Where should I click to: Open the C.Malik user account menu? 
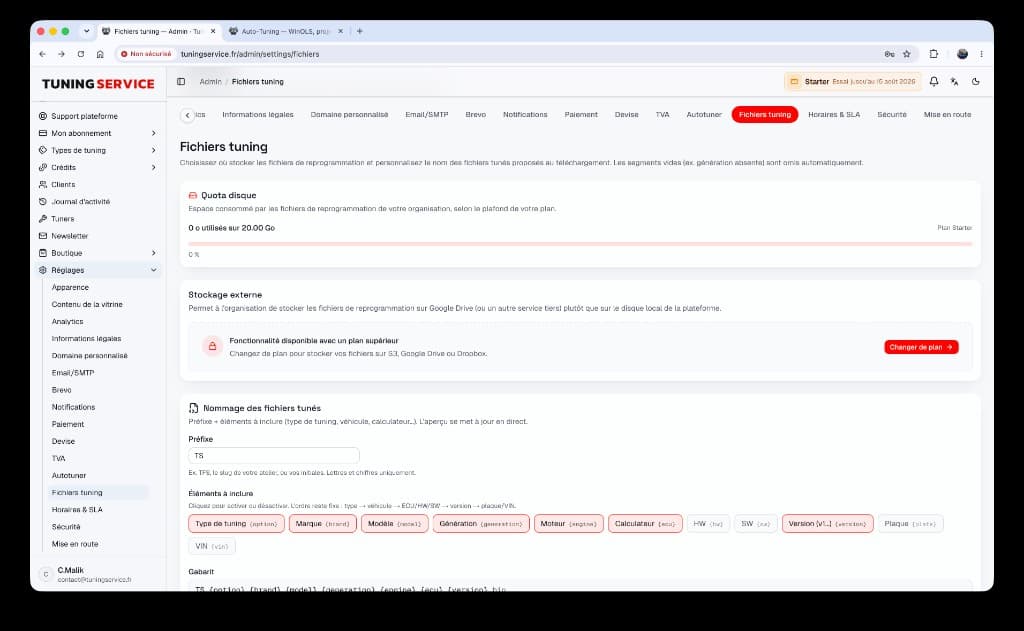pyautogui.click(x=98, y=574)
